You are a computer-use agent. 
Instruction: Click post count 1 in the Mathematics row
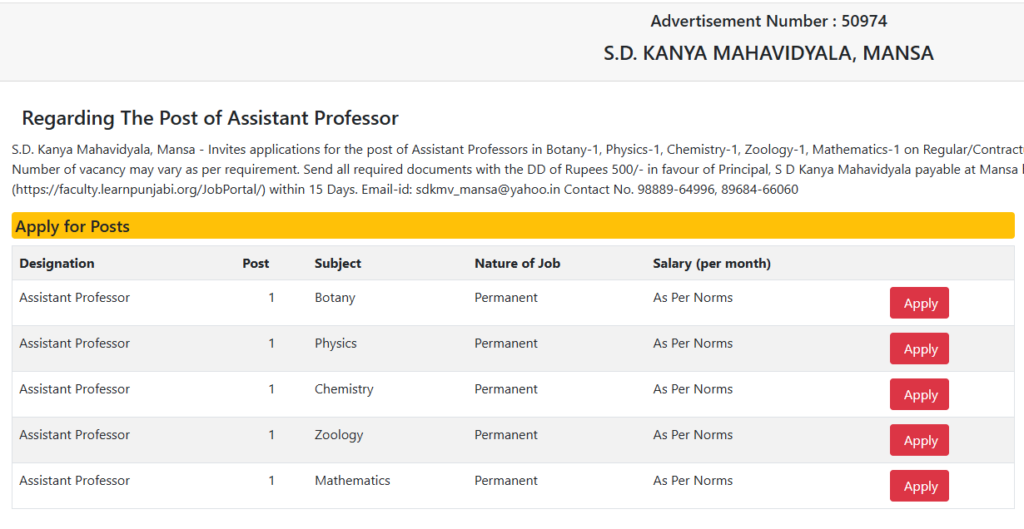tap(272, 481)
